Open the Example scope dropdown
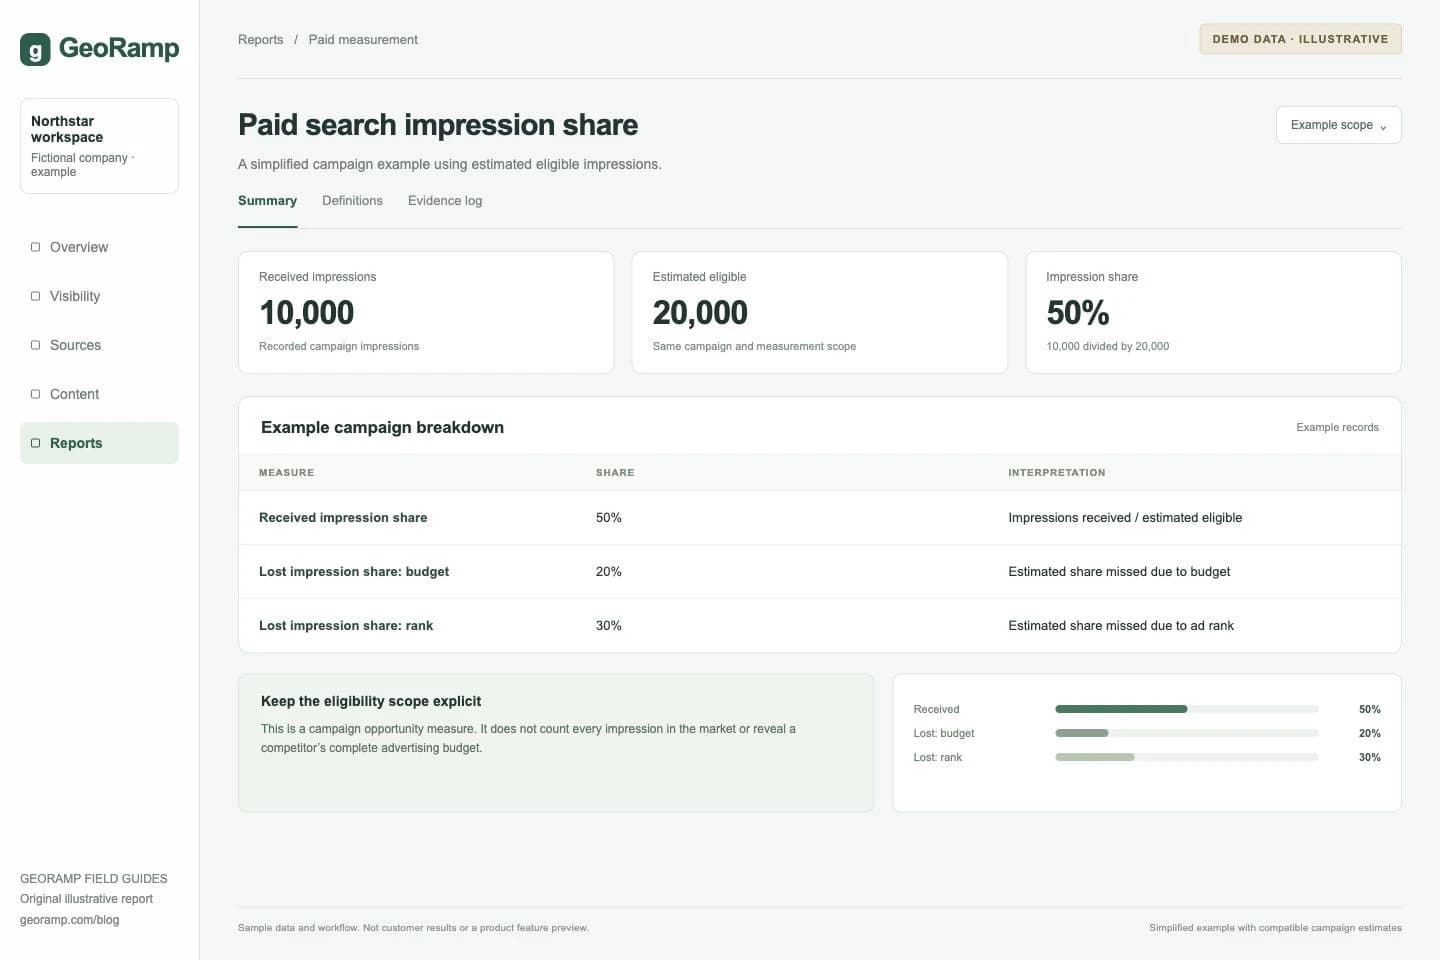The width and height of the screenshot is (1440, 960). (x=1338, y=125)
